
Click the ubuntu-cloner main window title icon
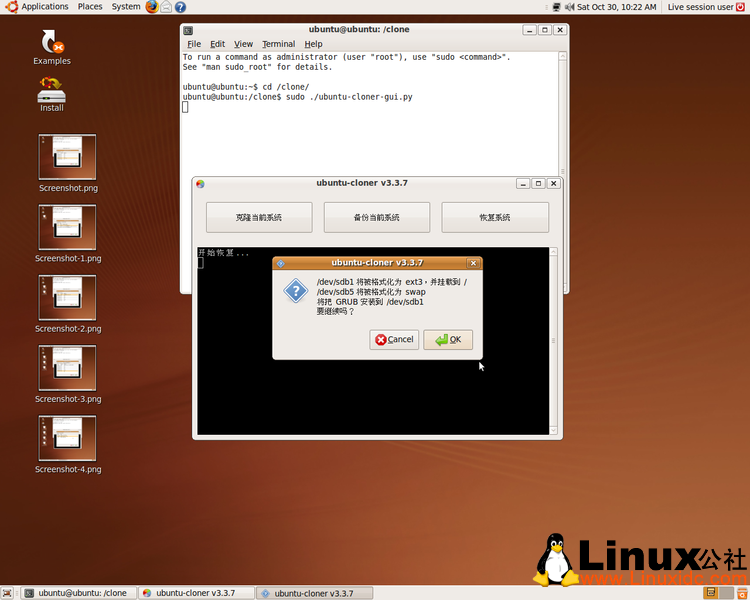pos(200,184)
